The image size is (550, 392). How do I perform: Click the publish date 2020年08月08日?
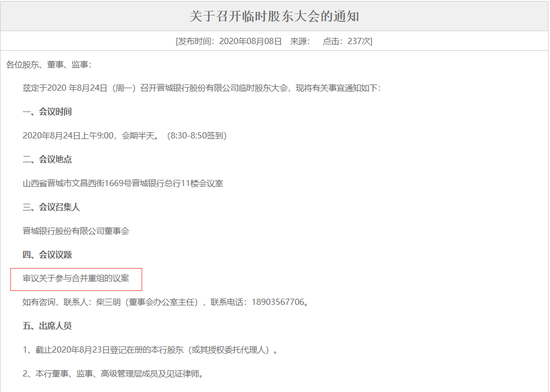tap(250, 41)
